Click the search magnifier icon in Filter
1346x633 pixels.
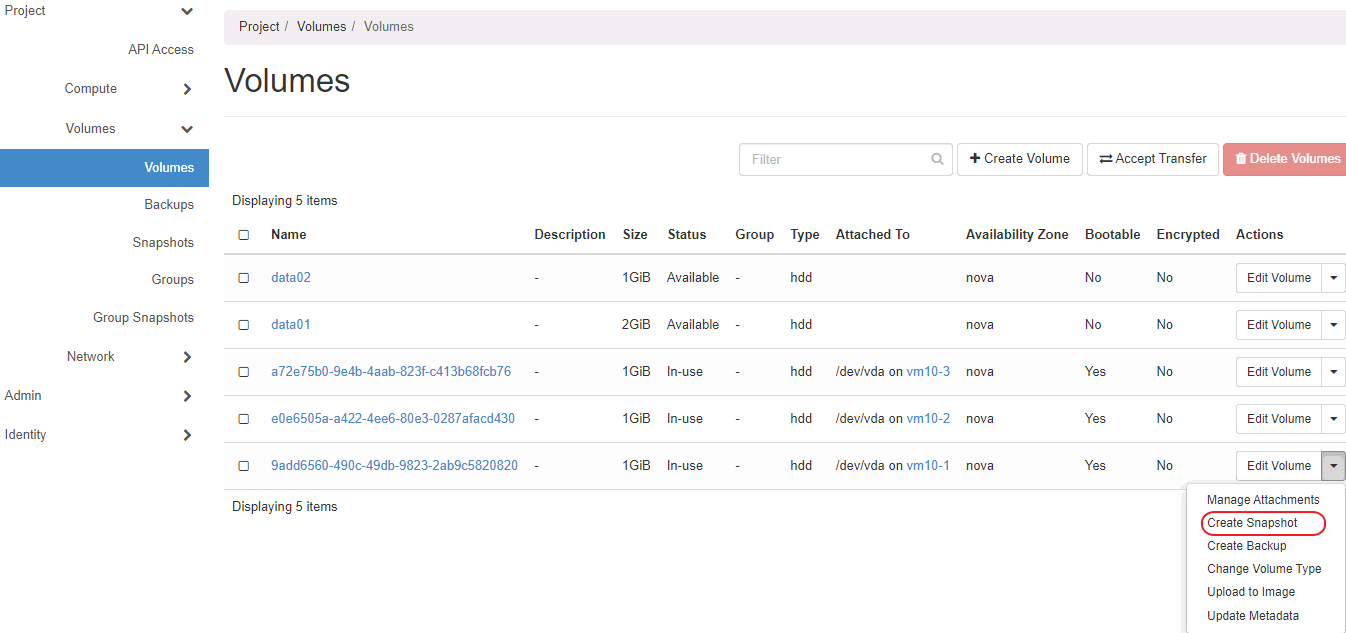tap(937, 159)
